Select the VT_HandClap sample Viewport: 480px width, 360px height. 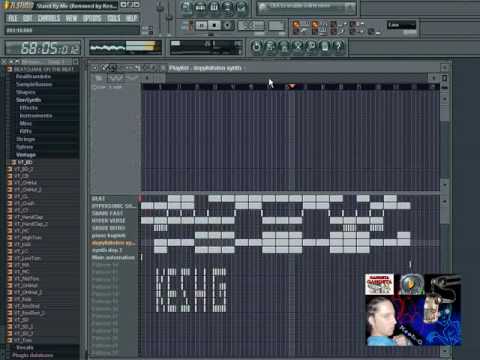click(29, 217)
